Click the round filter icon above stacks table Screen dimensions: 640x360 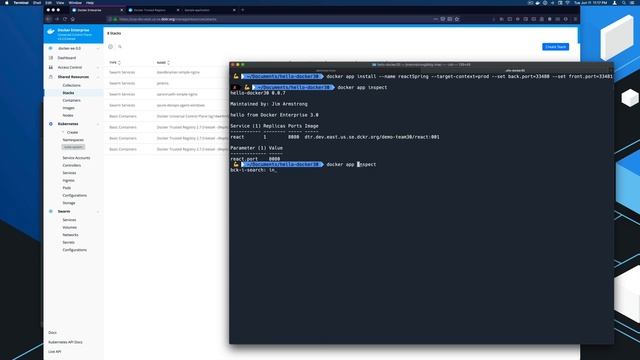tap(111, 47)
